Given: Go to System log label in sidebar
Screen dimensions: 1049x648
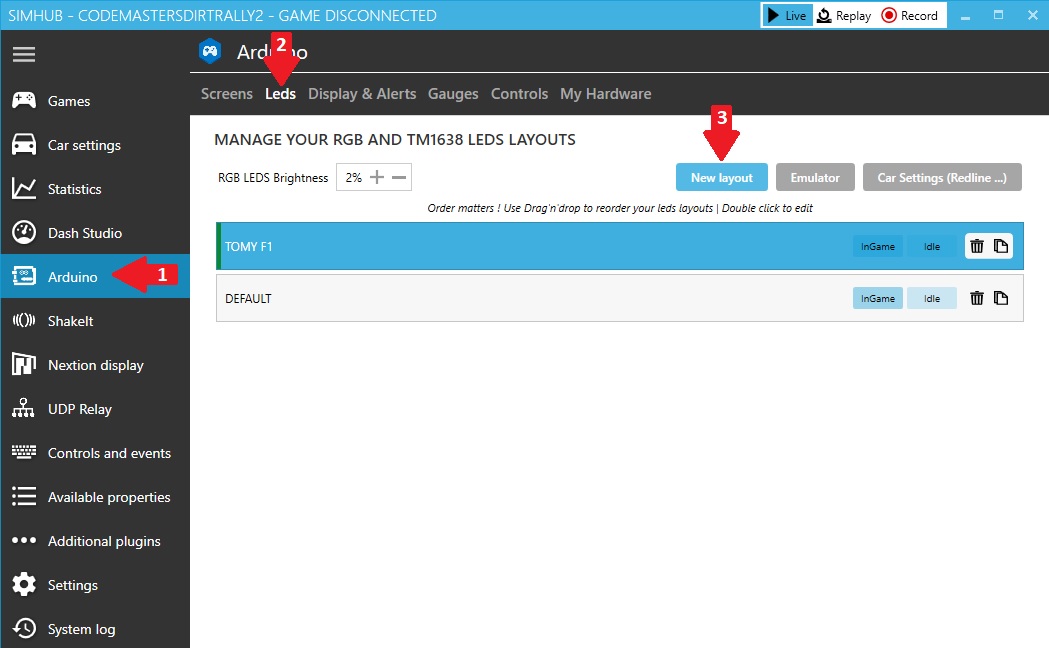Looking at the screenshot, I should (82, 629).
